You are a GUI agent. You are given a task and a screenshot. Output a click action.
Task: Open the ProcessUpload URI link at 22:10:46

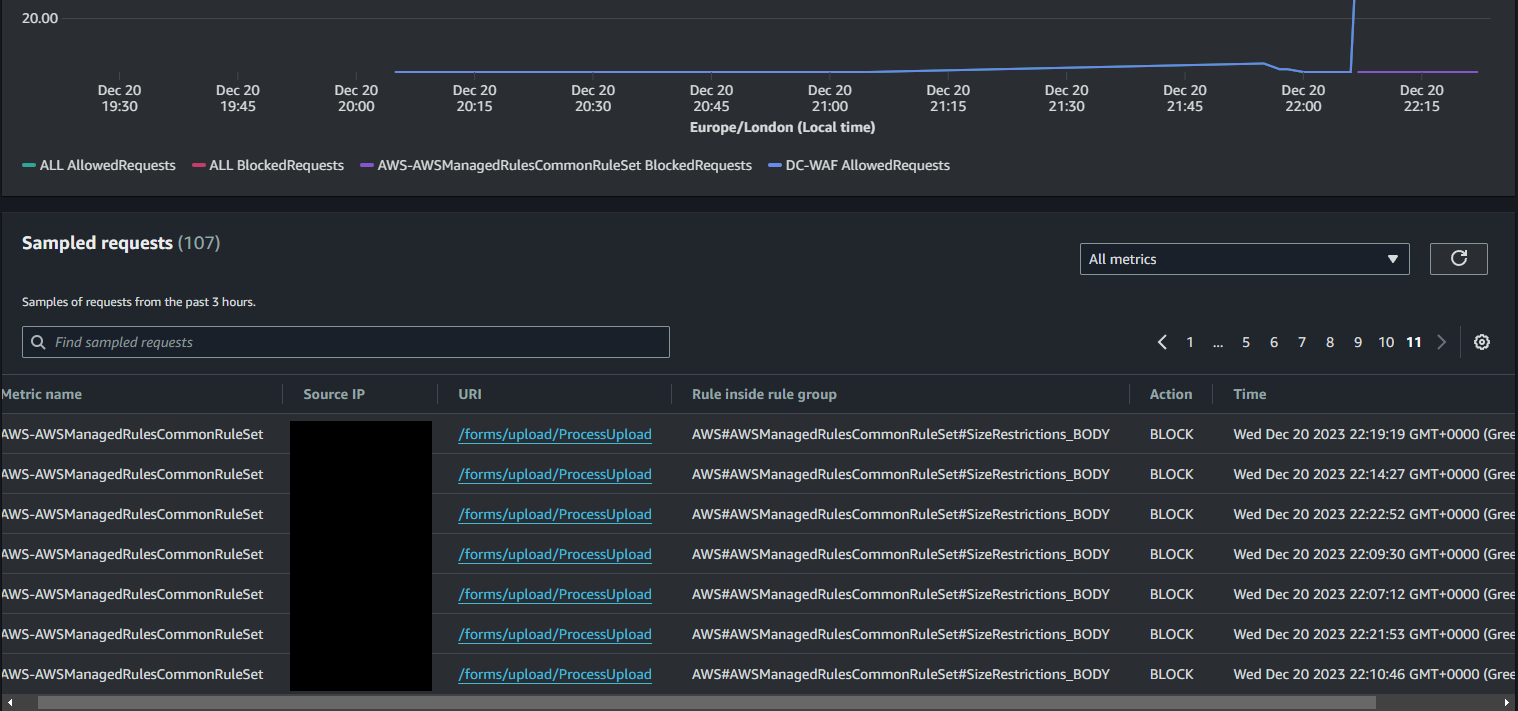tap(555, 675)
